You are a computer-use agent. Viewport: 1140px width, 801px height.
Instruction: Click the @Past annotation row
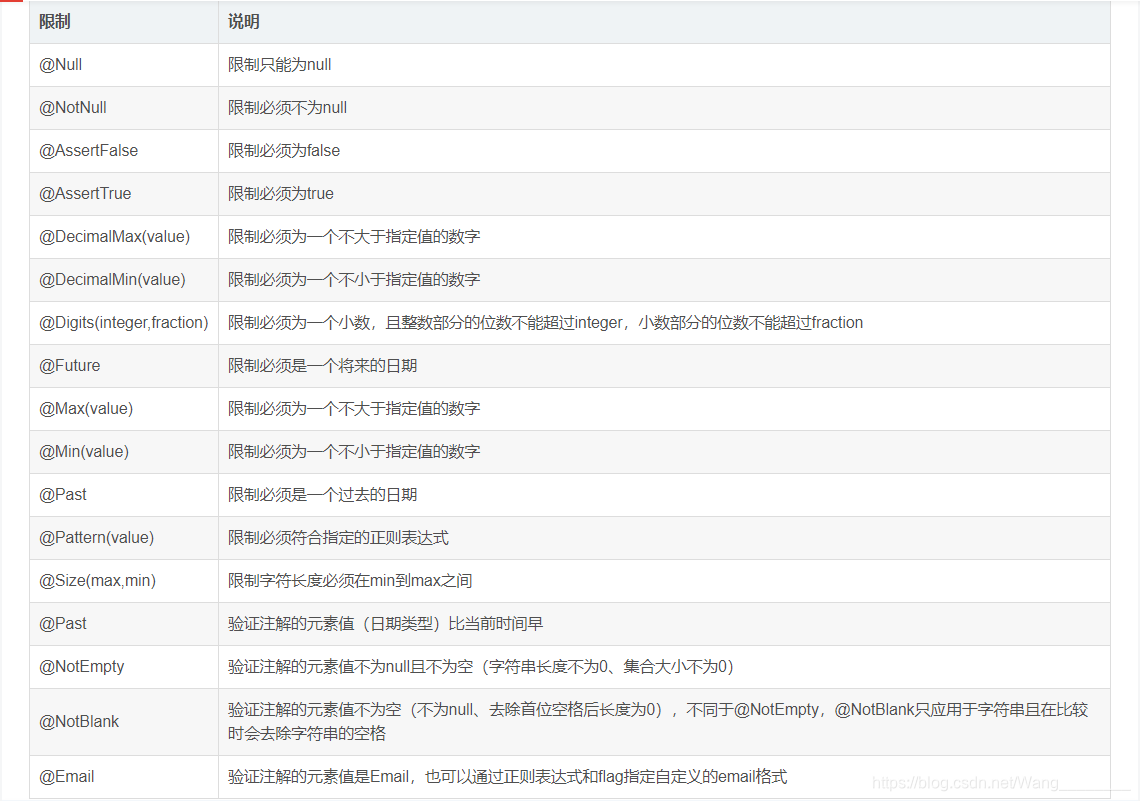(x=63, y=494)
